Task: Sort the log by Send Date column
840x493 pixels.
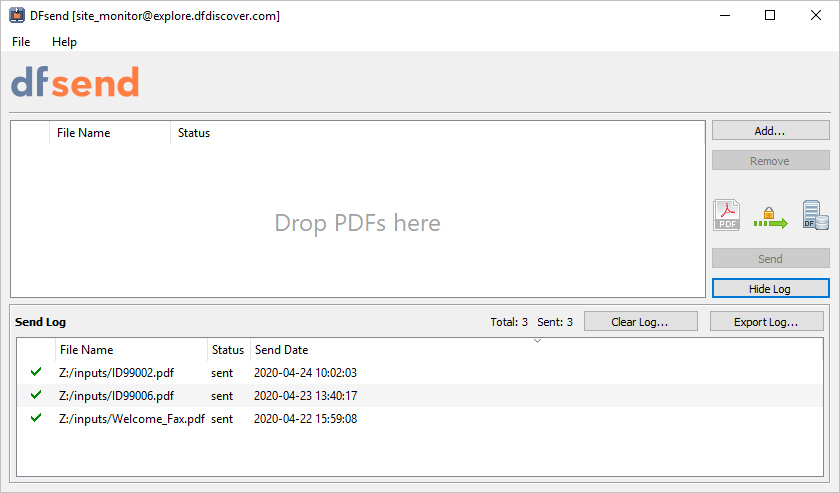Action: [x=281, y=350]
